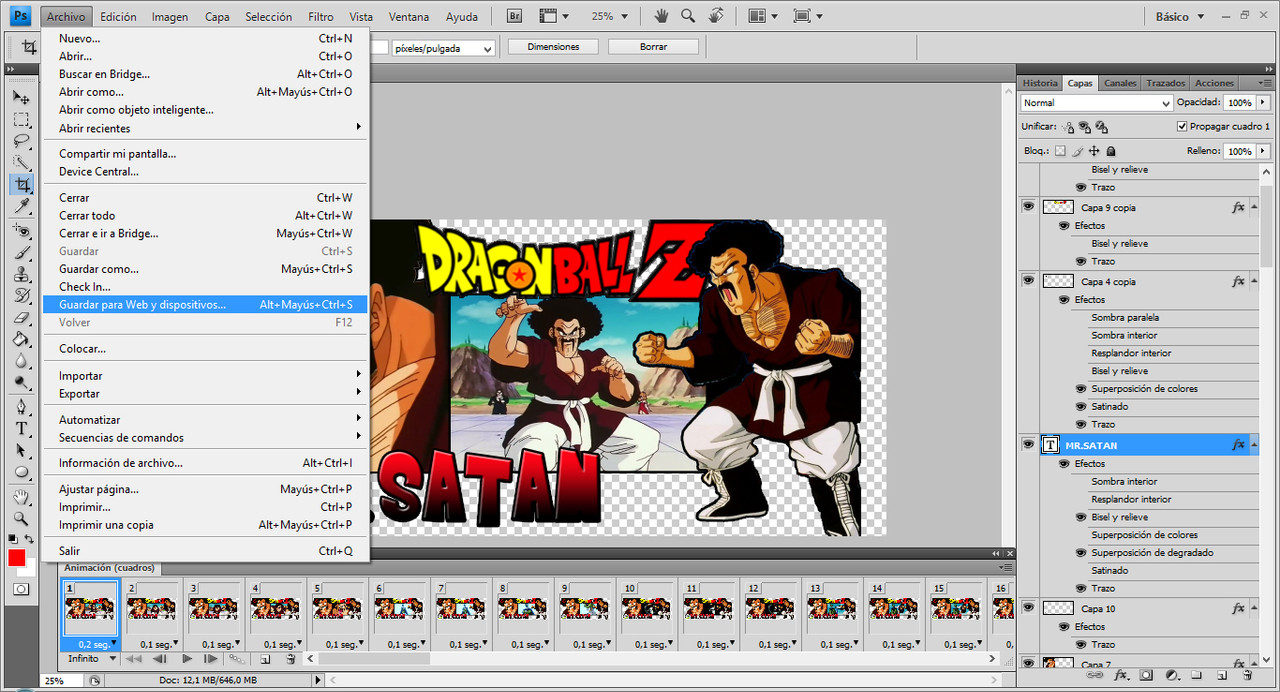Screen dimensions: 1280x692
Task: Click unify layer visibility icon
Action: click(x=1085, y=127)
